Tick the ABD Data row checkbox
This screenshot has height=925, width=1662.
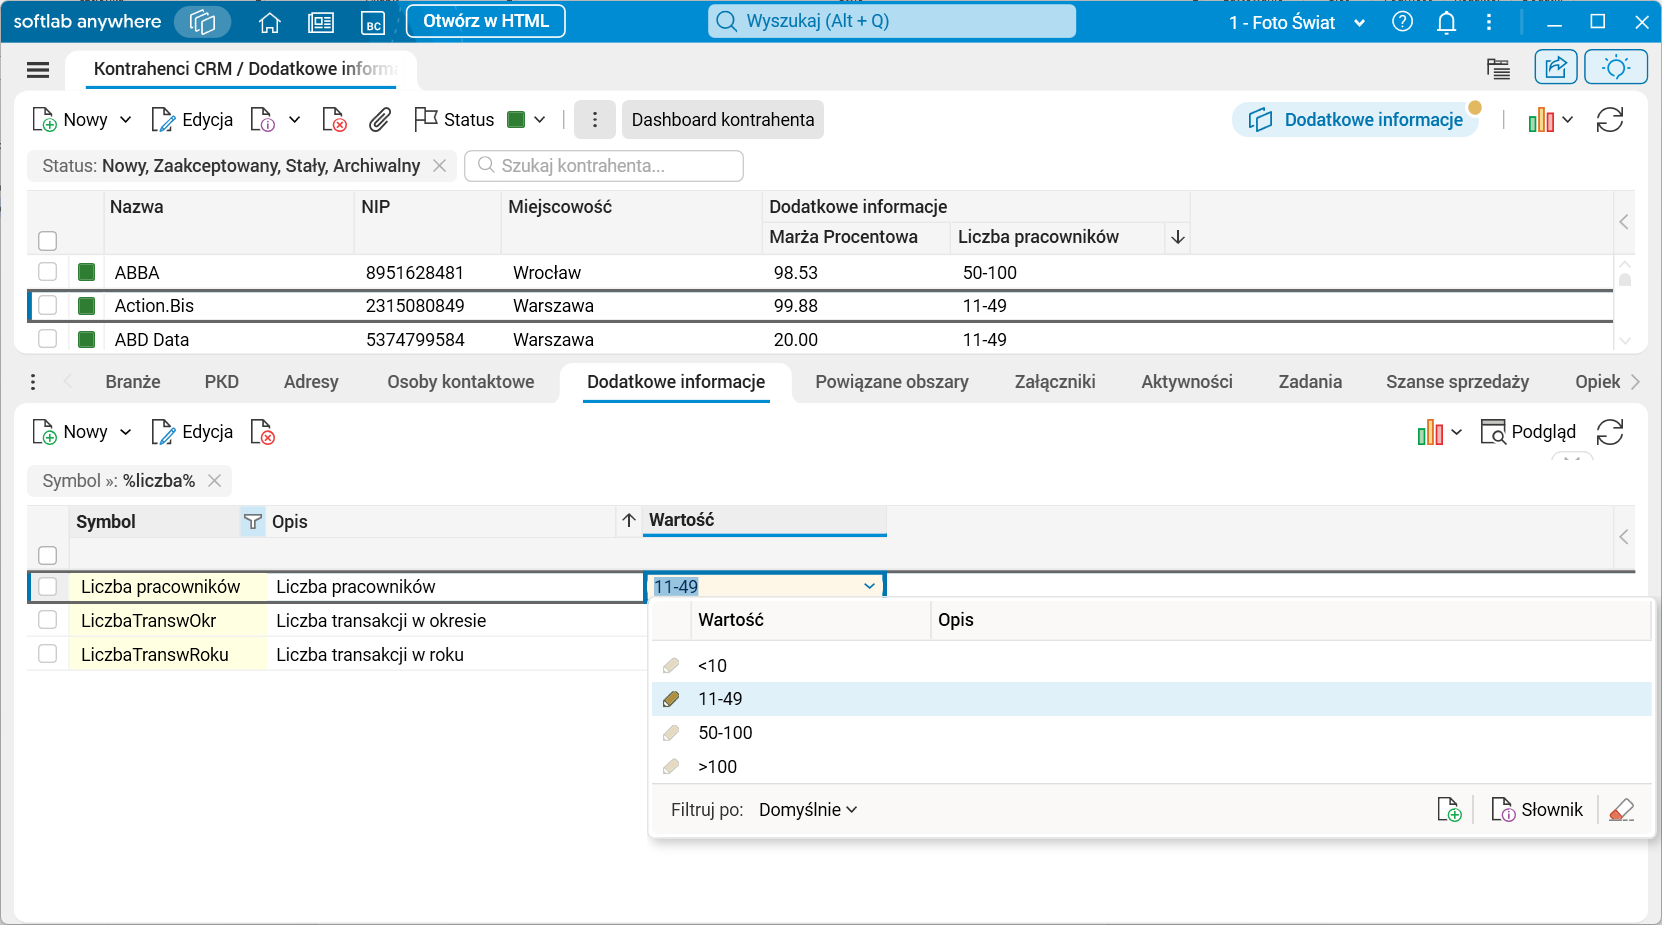click(x=47, y=339)
